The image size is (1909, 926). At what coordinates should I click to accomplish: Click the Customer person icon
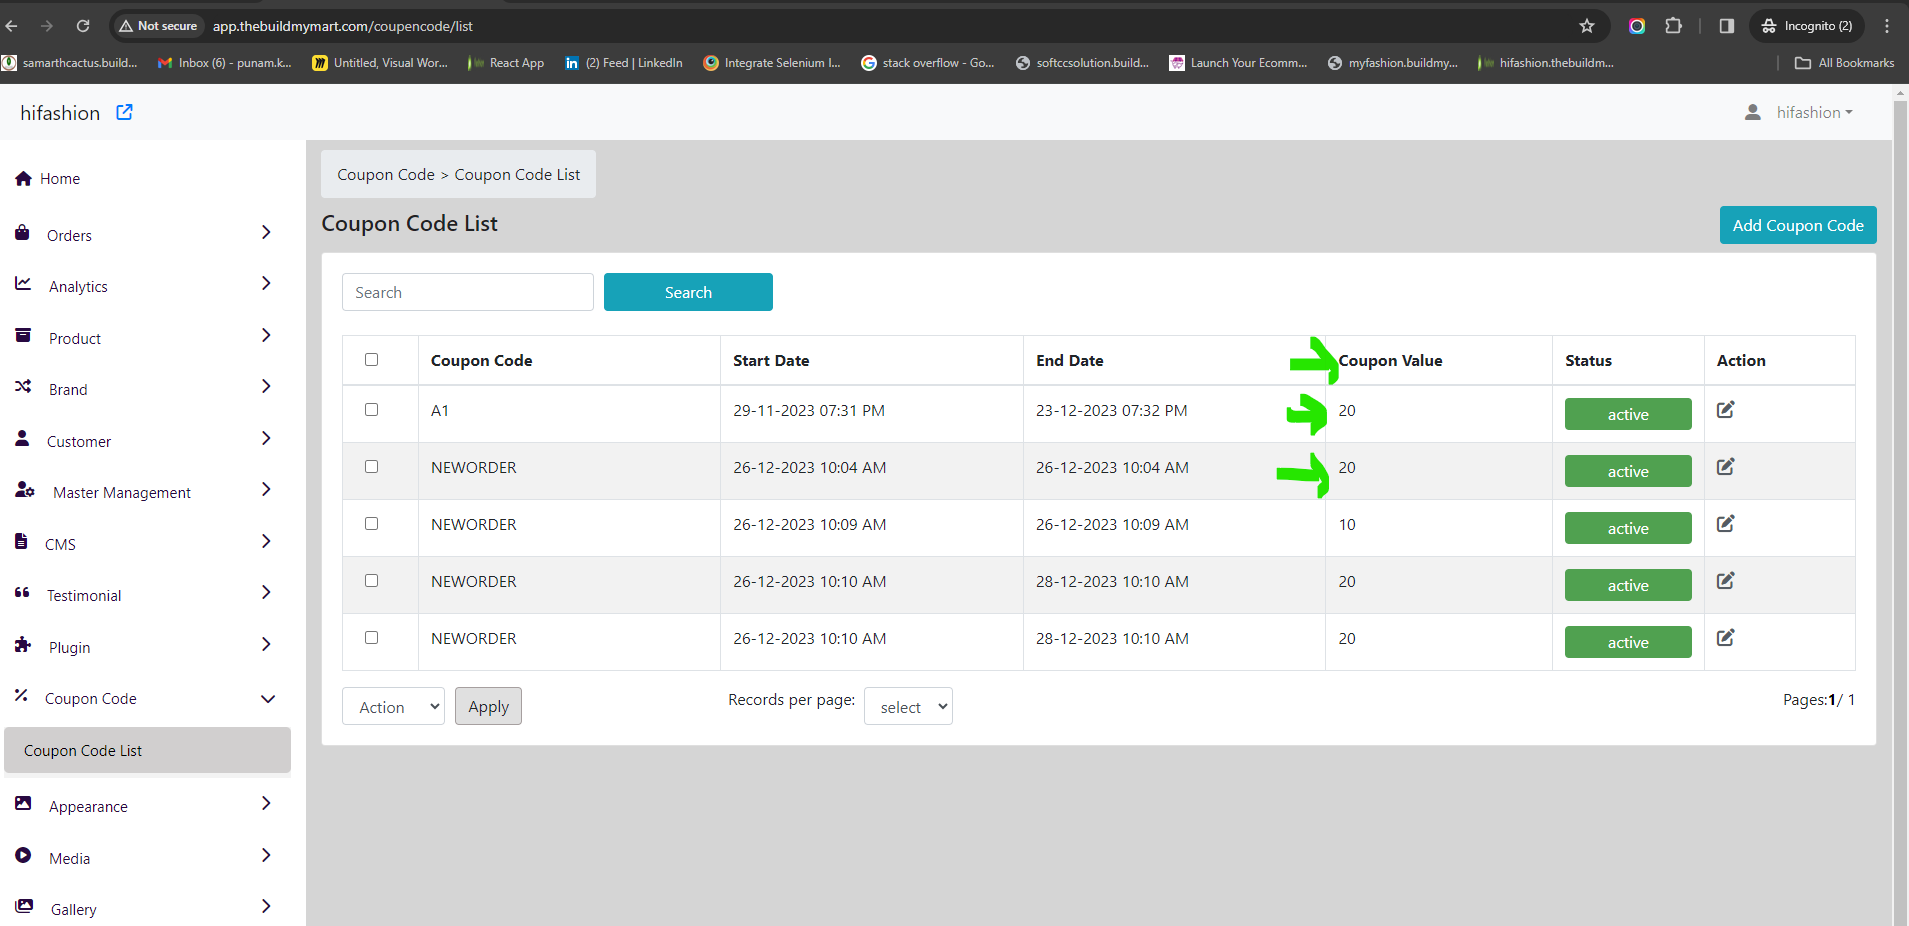[x=22, y=438]
